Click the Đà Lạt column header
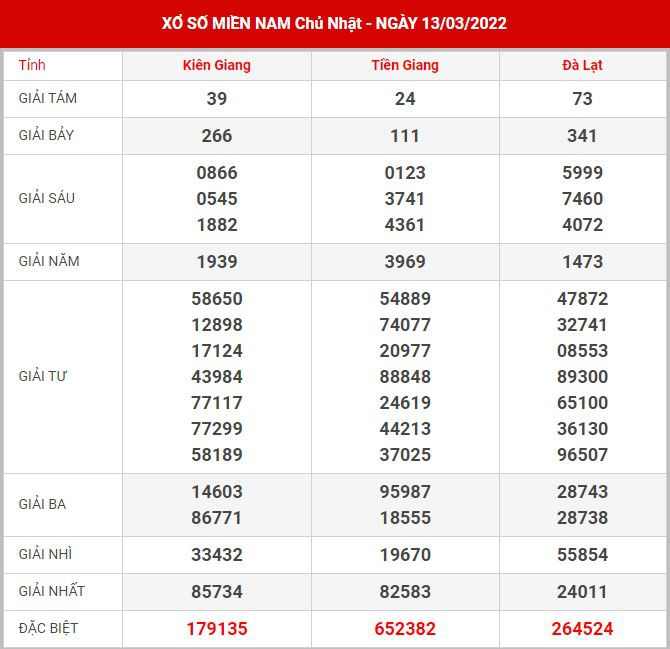670x649 pixels. point(582,66)
